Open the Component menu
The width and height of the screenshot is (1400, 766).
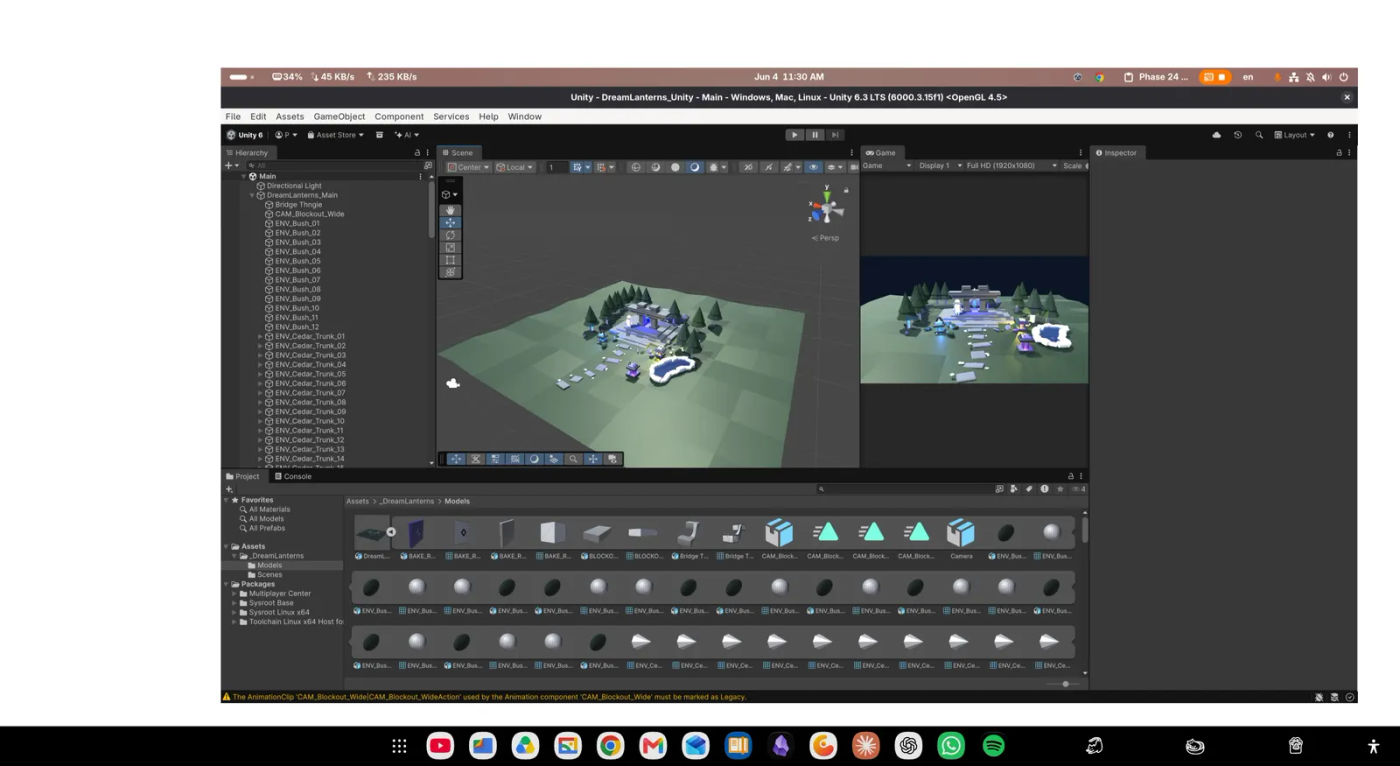point(399,117)
